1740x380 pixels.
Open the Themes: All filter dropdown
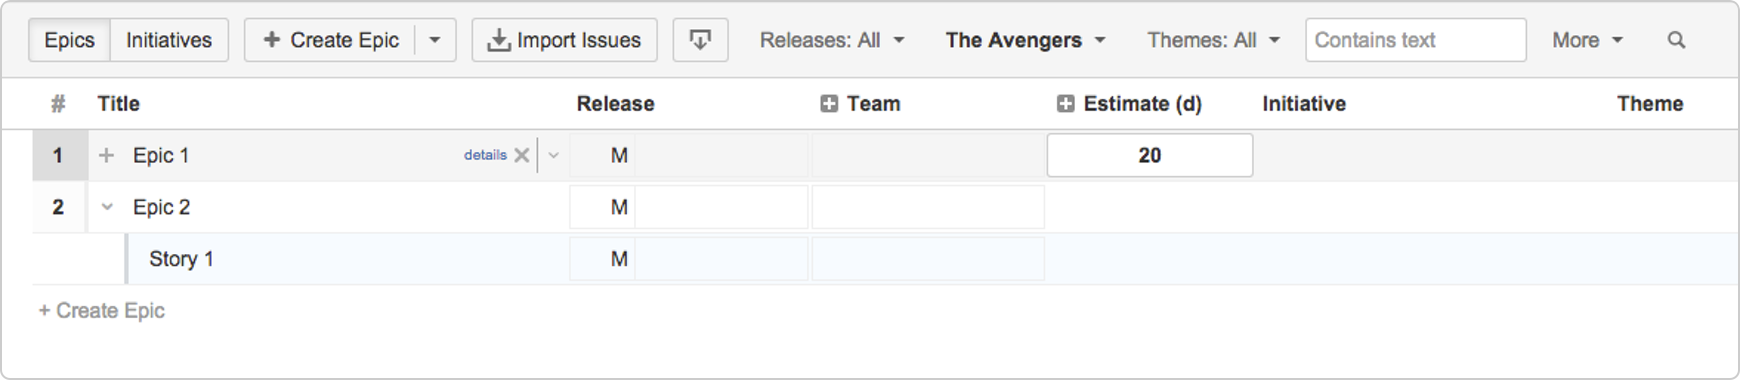(x=1214, y=40)
